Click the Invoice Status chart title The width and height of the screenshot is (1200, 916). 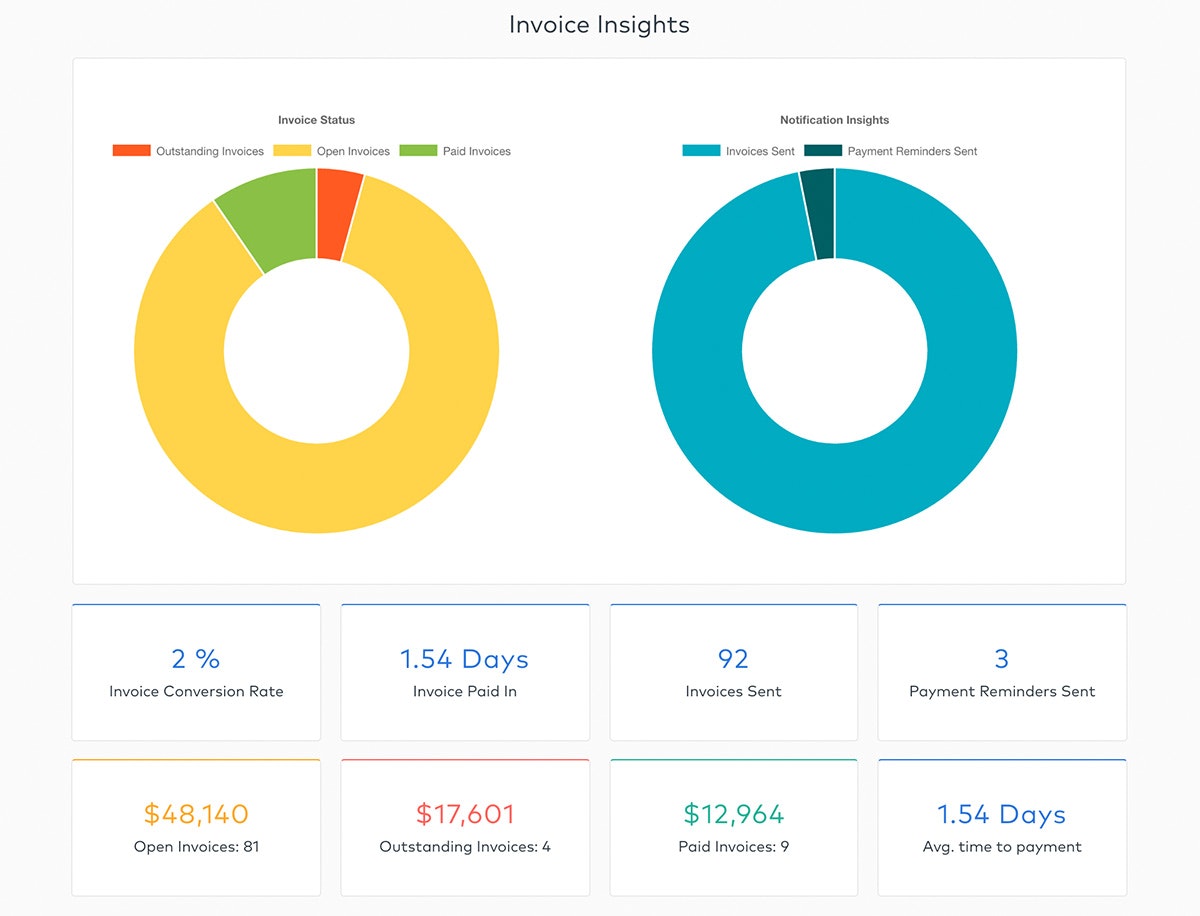tap(317, 120)
